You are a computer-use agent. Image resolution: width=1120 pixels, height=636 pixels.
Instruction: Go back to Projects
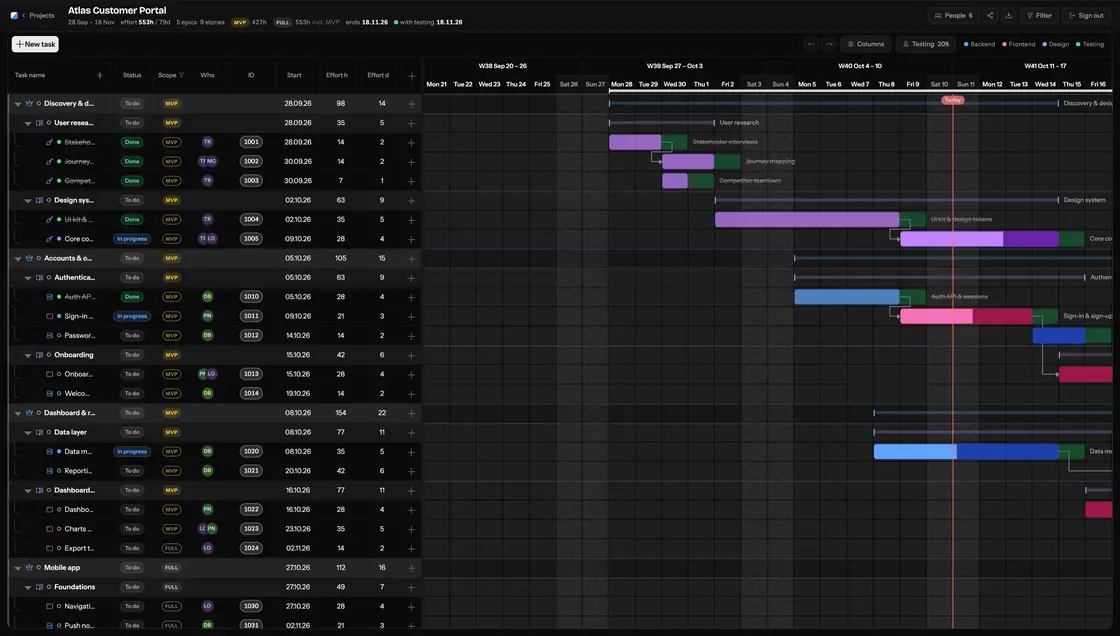pyautogui.click(x=37, y=15)
